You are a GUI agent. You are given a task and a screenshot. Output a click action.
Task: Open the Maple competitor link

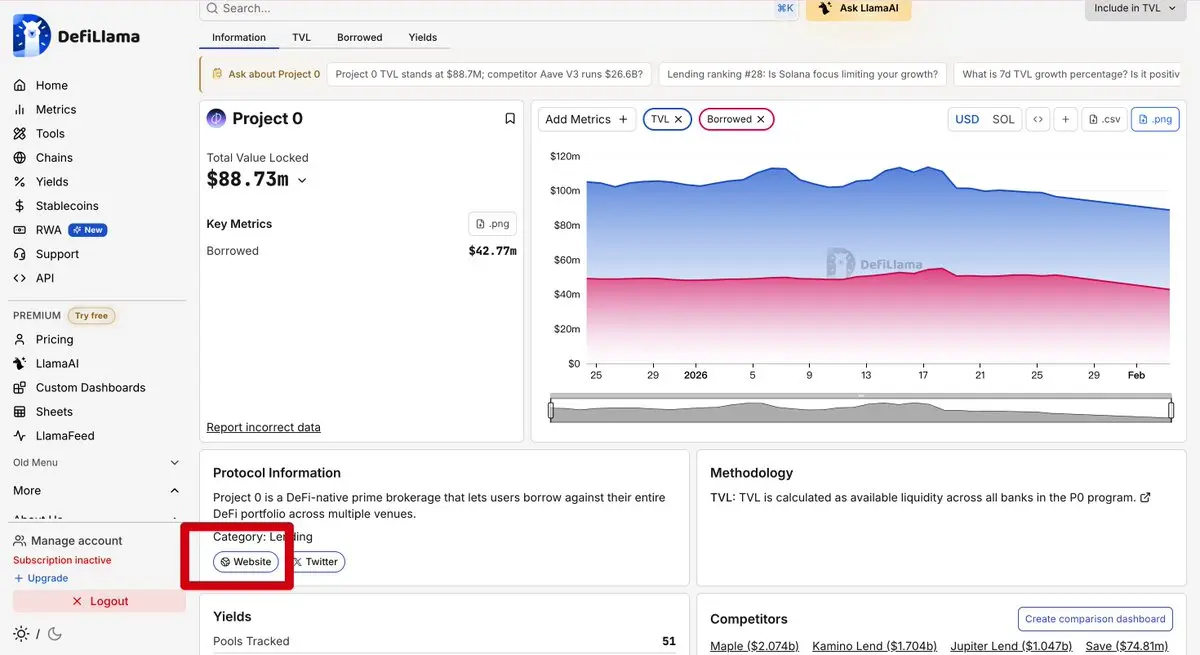pos(754,646)
